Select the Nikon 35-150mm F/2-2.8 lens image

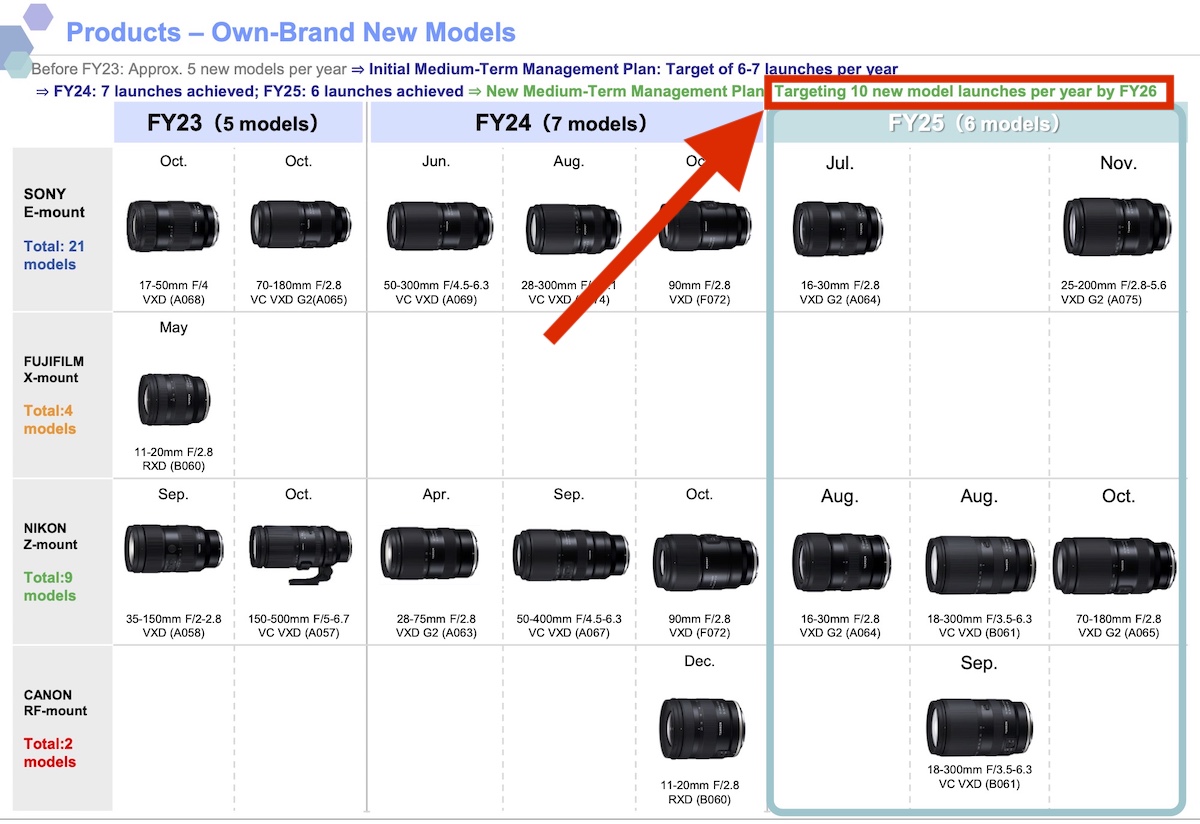coord(174,555)
